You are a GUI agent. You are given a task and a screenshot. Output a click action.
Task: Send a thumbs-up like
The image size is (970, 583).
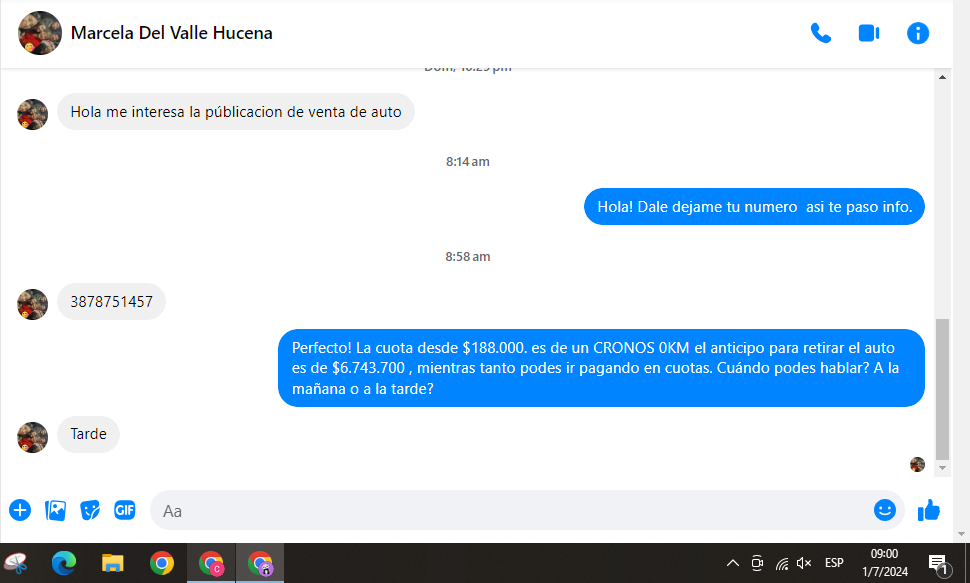click(929, 510)
